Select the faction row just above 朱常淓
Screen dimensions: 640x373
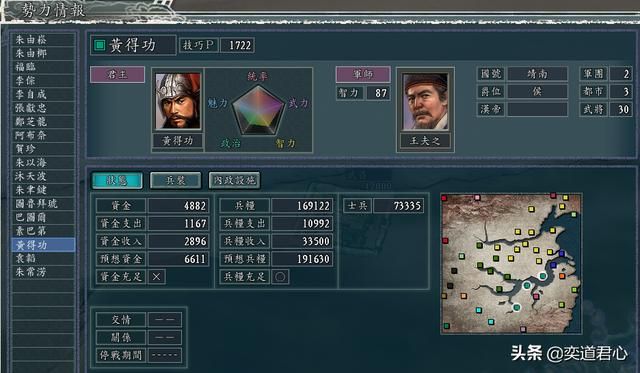coord(43,258)
